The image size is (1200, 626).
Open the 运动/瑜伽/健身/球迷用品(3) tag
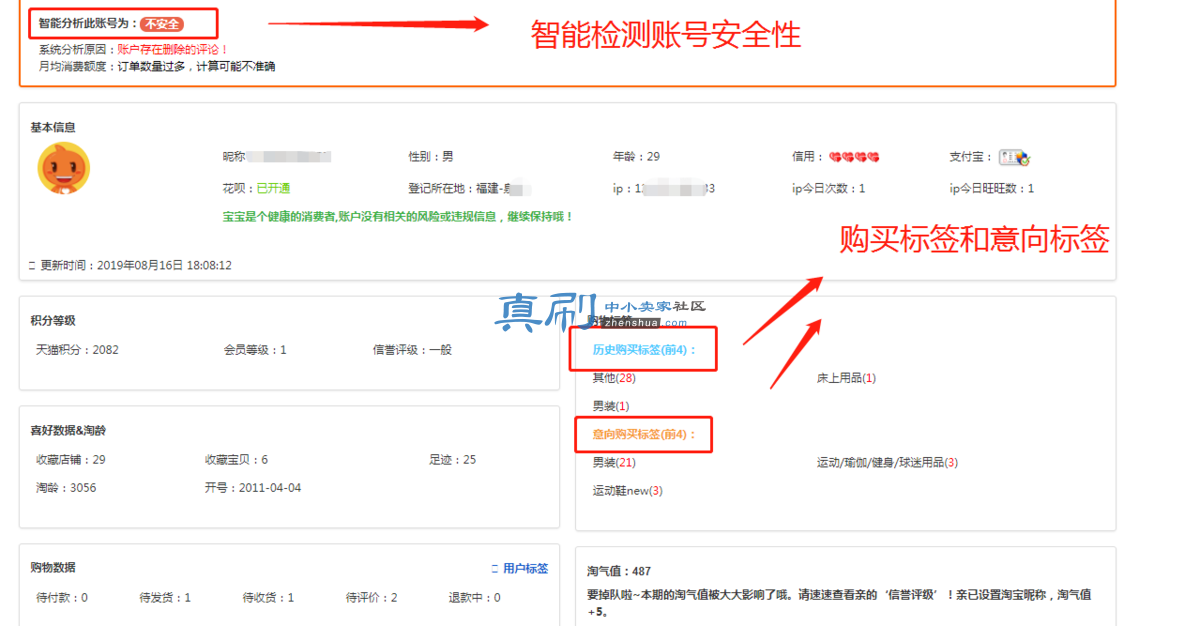[887, 462]
